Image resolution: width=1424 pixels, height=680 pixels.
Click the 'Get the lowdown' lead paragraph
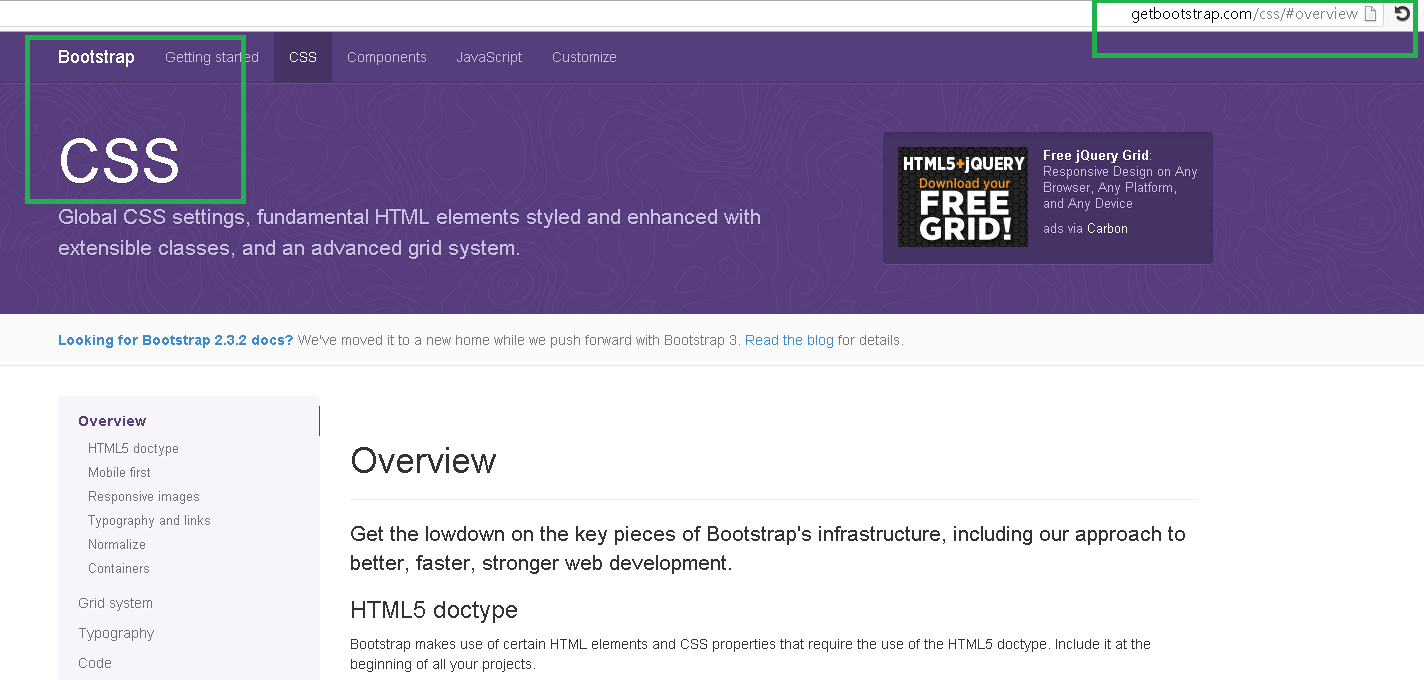click(x=768, y=548)
